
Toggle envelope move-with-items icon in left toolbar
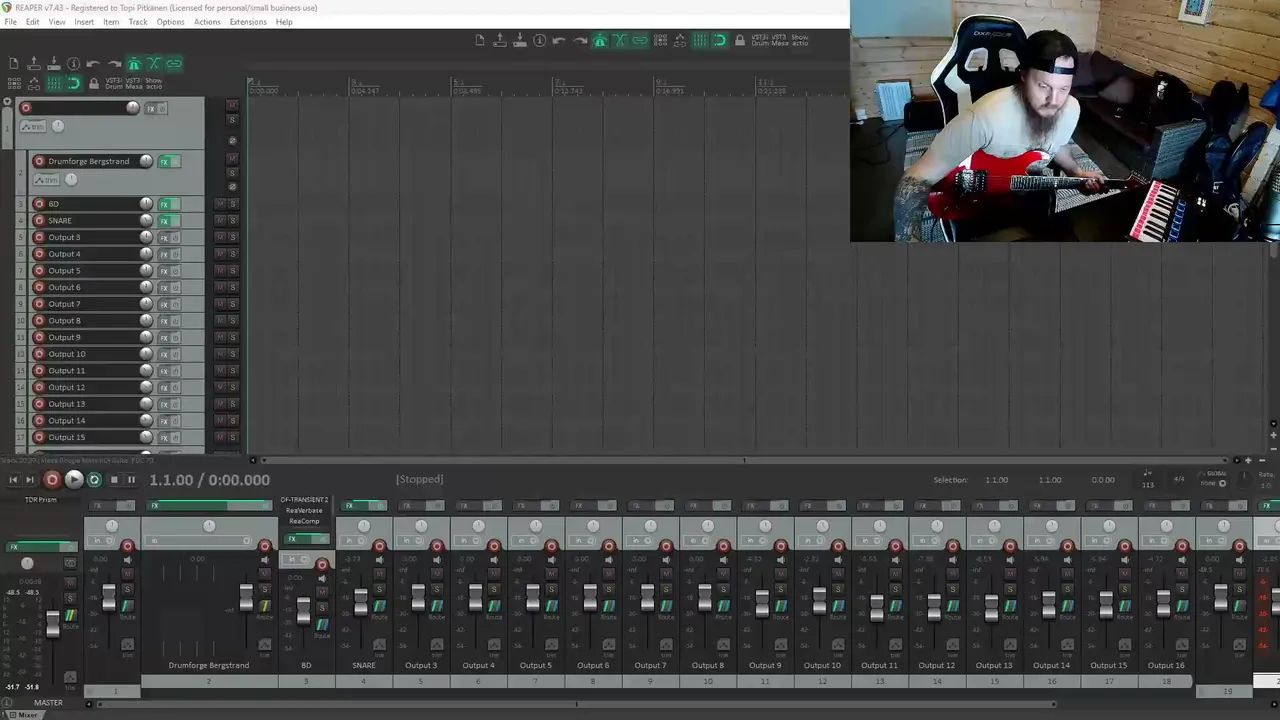click(34, 83)
